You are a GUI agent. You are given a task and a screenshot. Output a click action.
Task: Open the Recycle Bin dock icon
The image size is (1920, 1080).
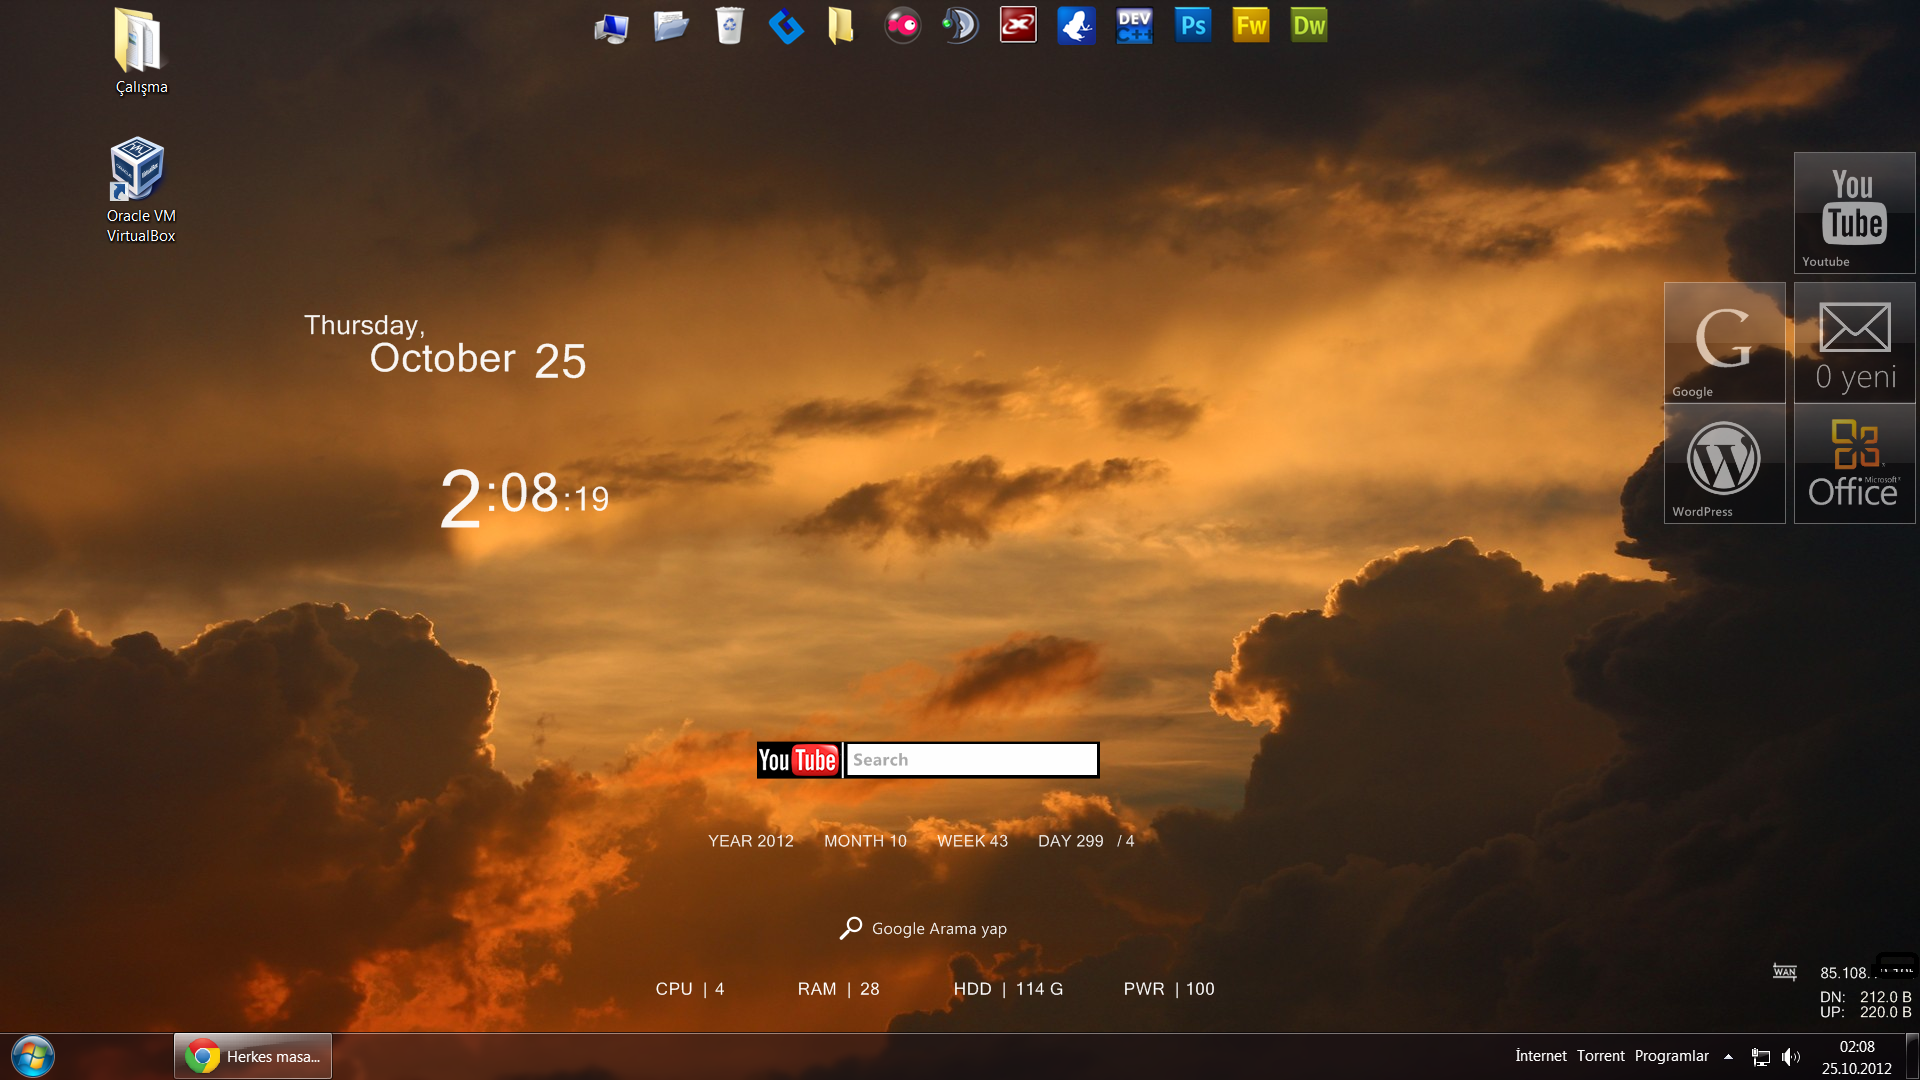point(729,26)
